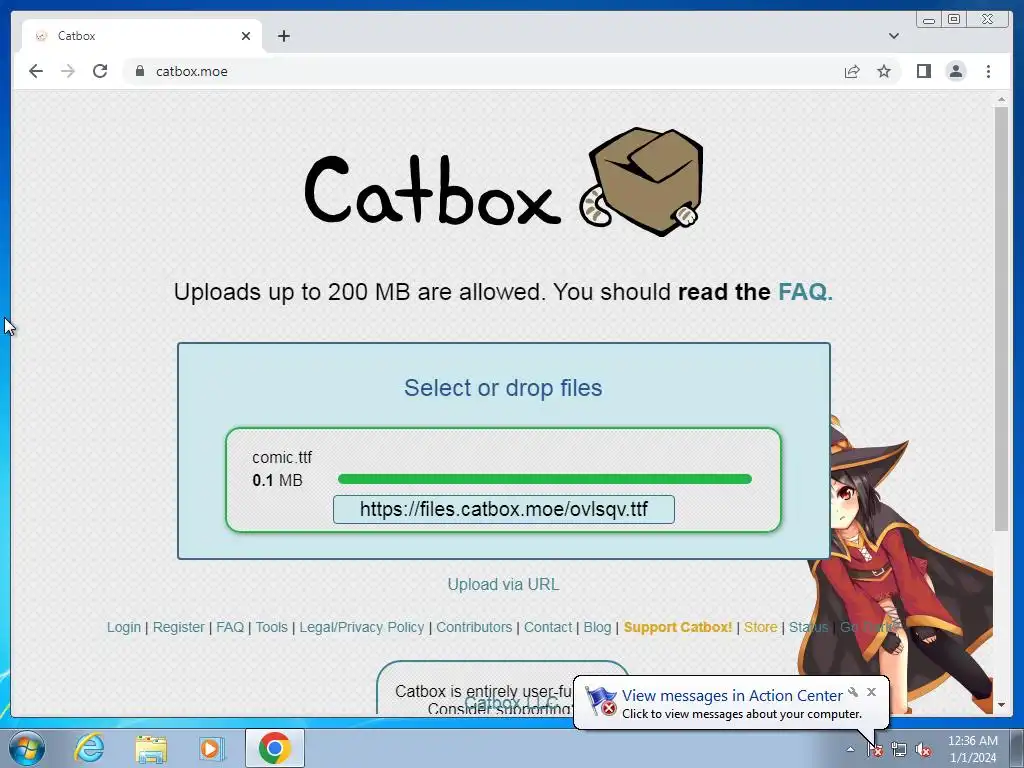Click the uploaded file URL field
The width and height of the screenshot is (1024, 768).
[504, 509]
